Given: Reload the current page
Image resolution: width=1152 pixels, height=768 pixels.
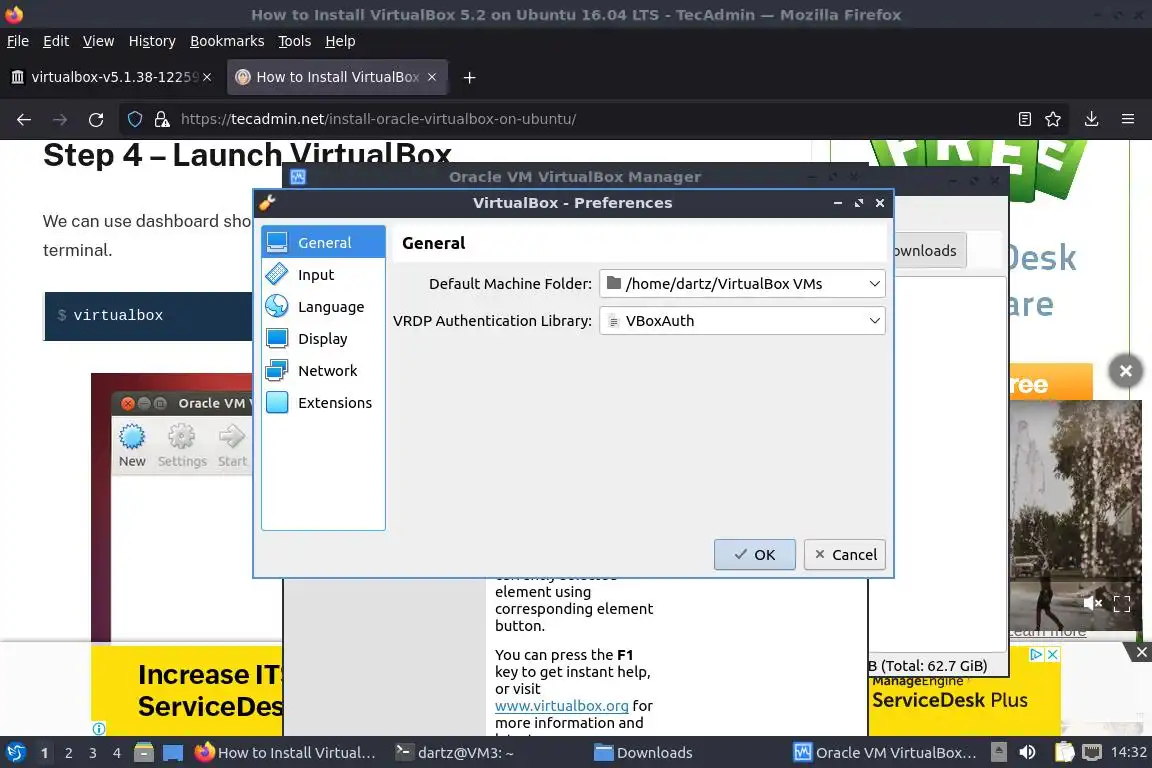Looking at the screenshot, I should pos(96,119).
